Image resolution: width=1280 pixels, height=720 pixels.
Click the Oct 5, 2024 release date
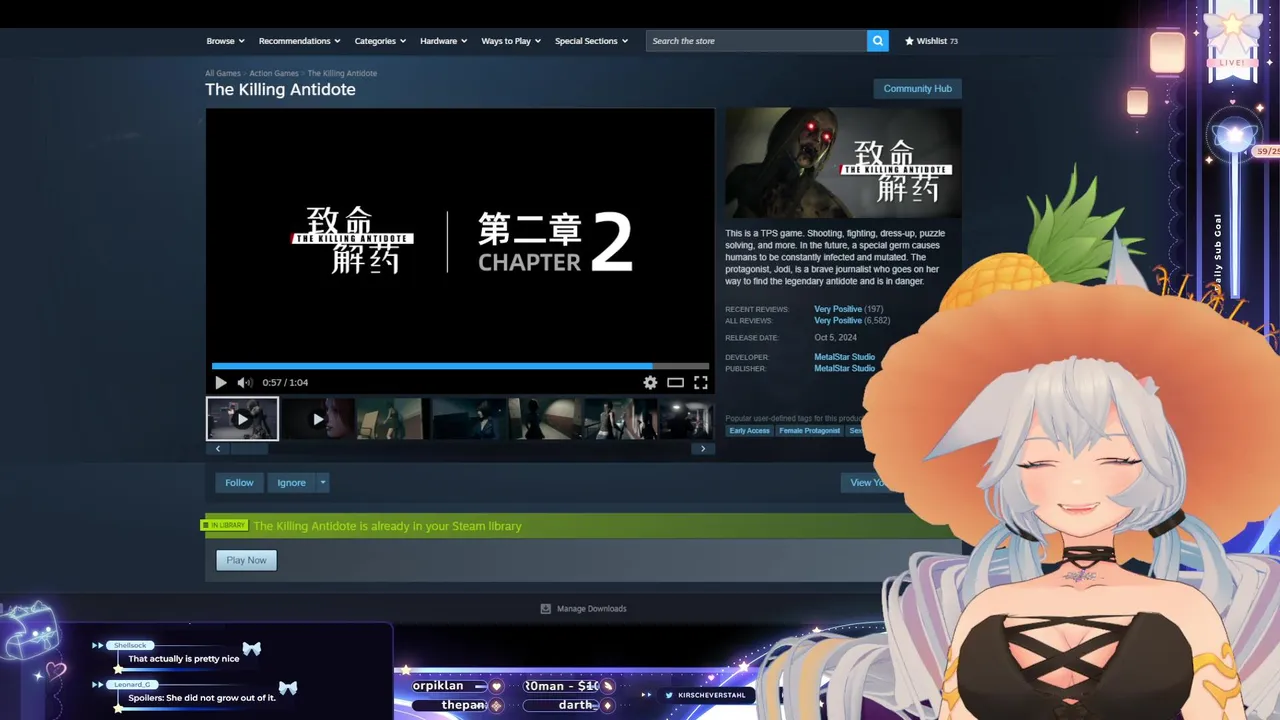click(835, 338)
